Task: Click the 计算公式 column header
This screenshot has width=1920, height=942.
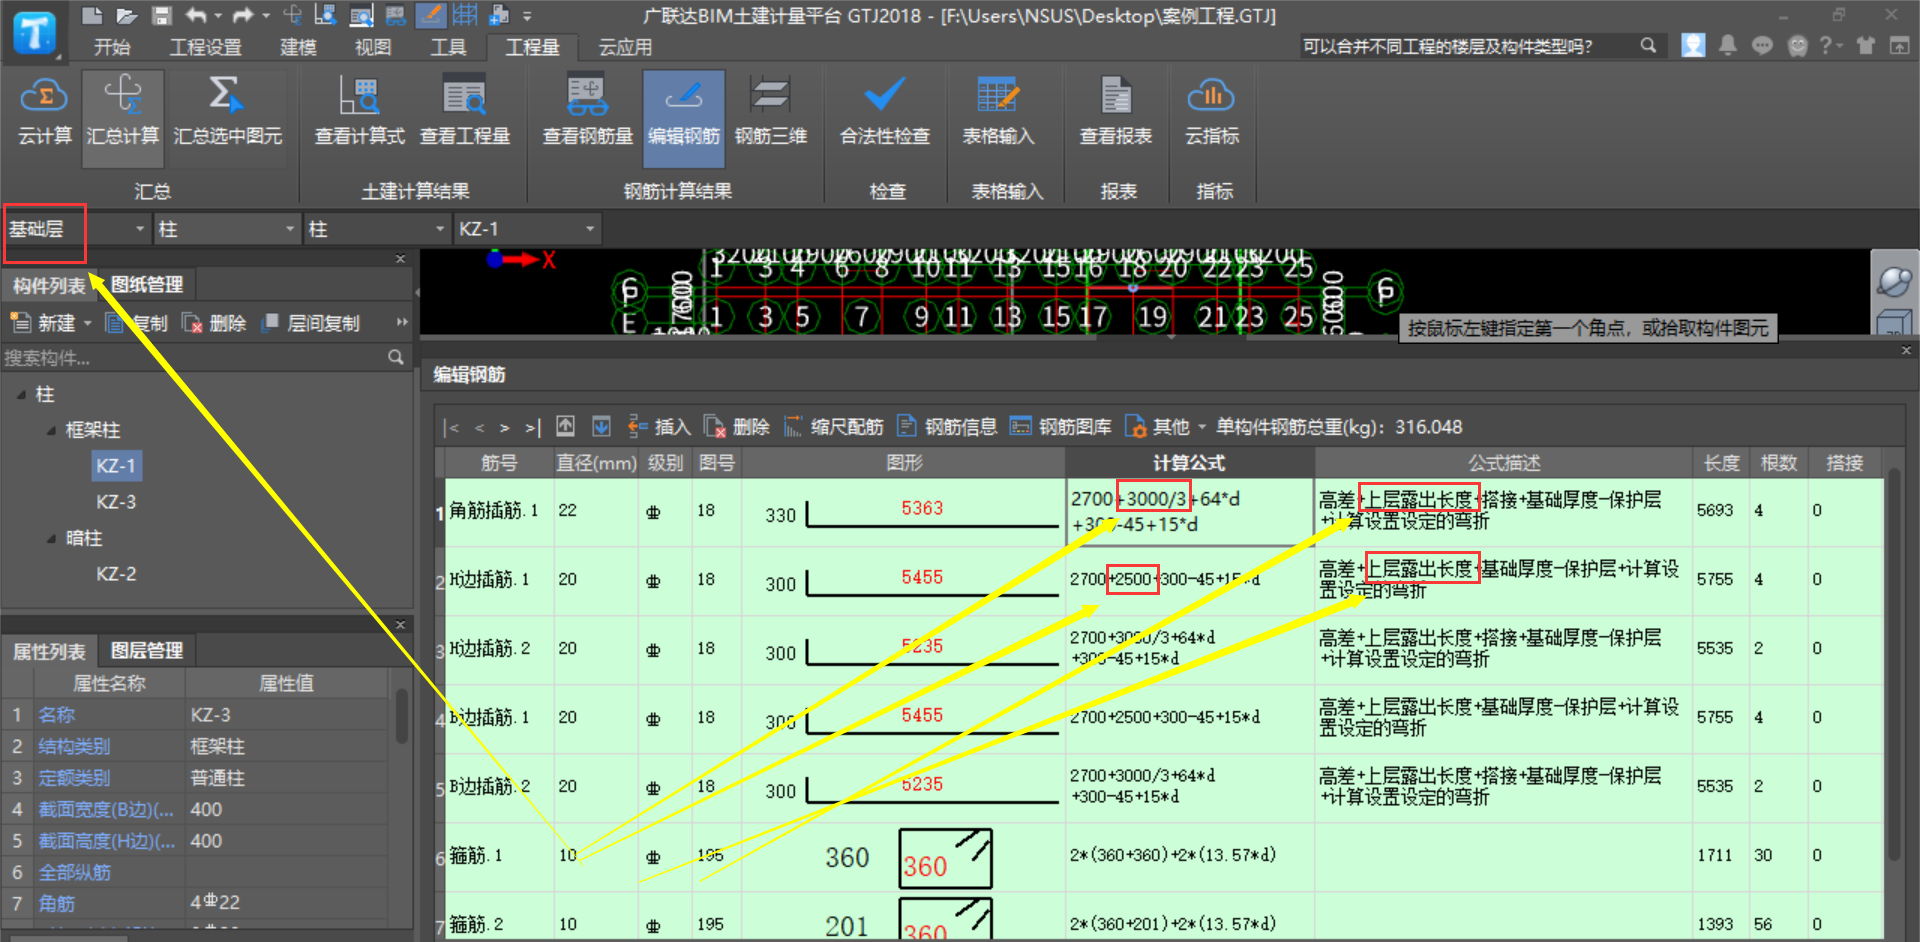Action: [1189, 462]
